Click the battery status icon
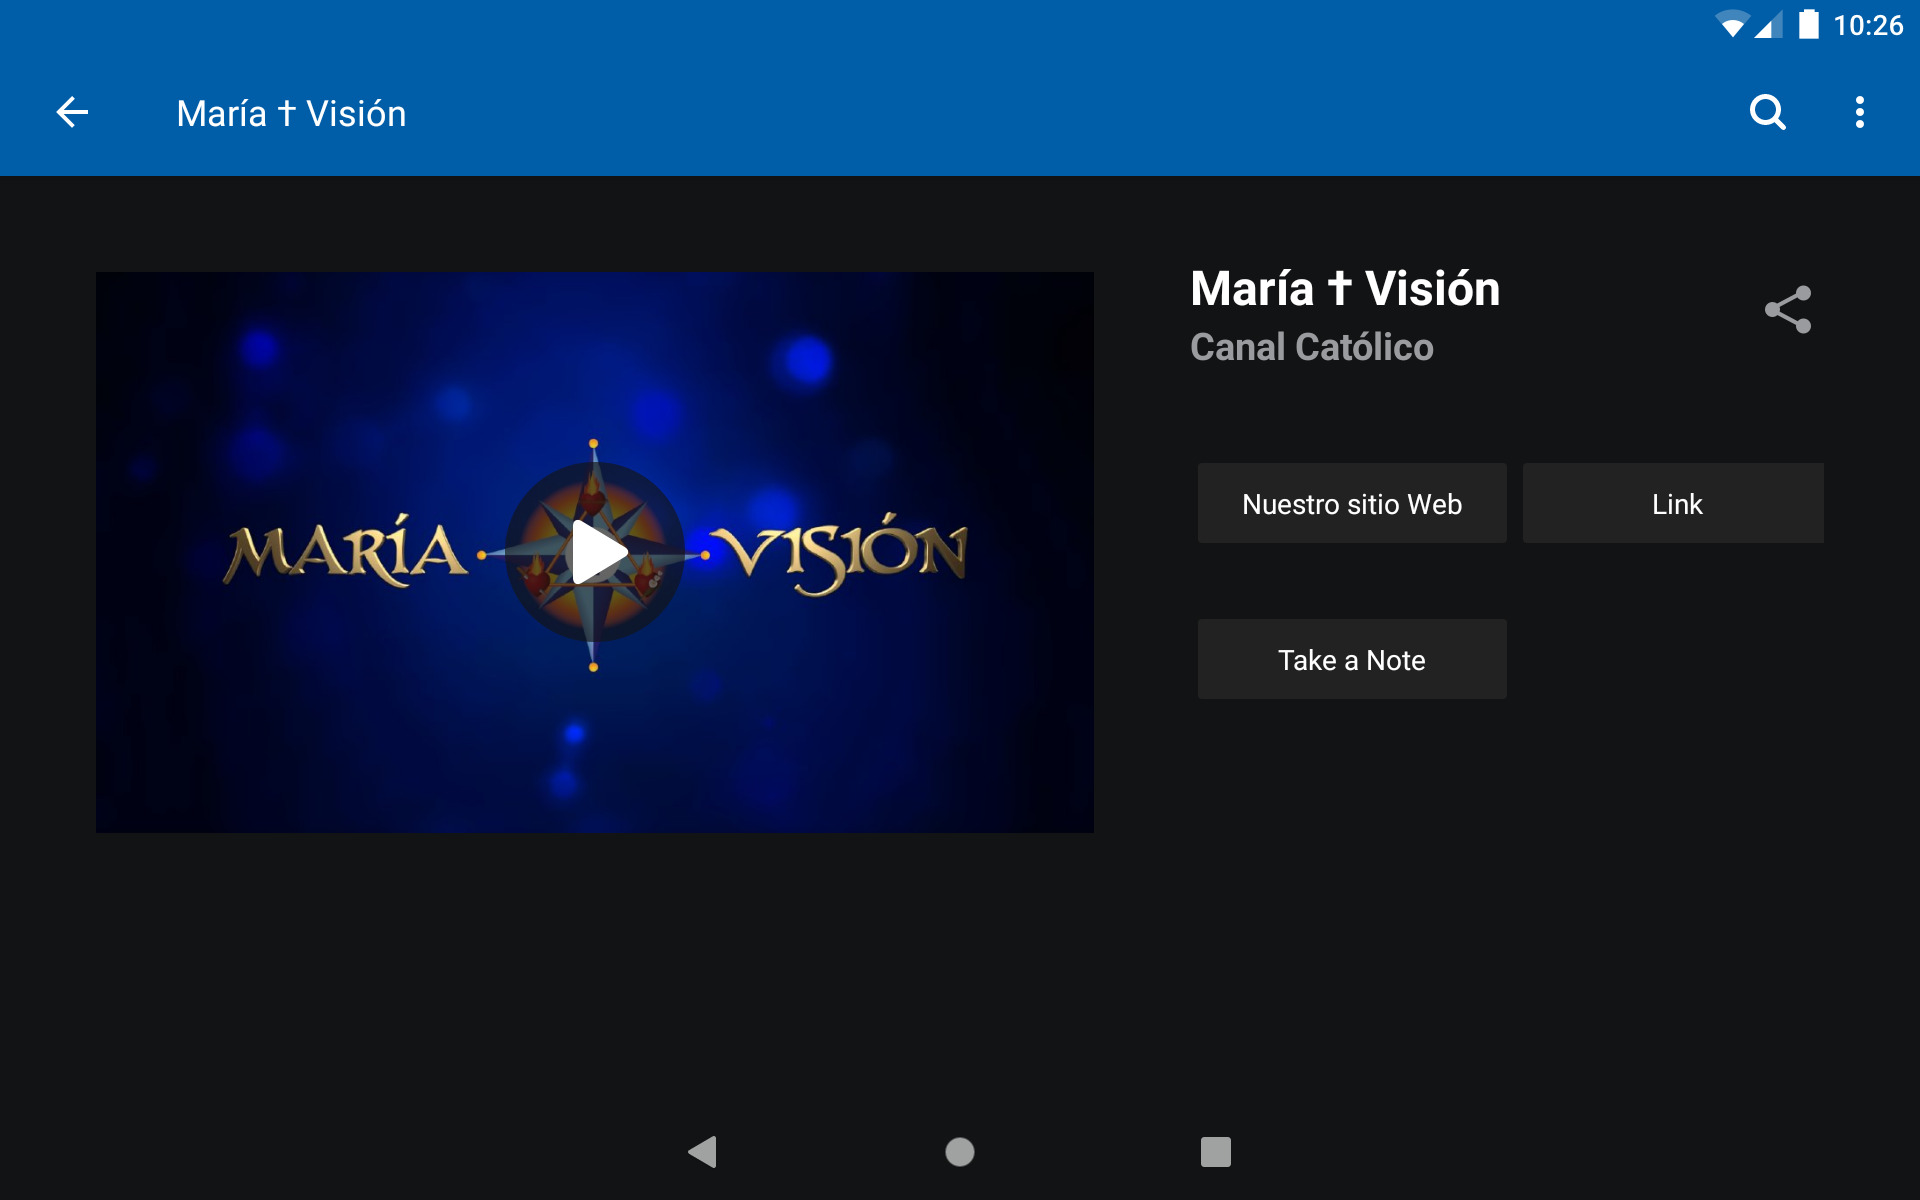This screenshot has height=1200, width=1920. [x=1808, y=24]
